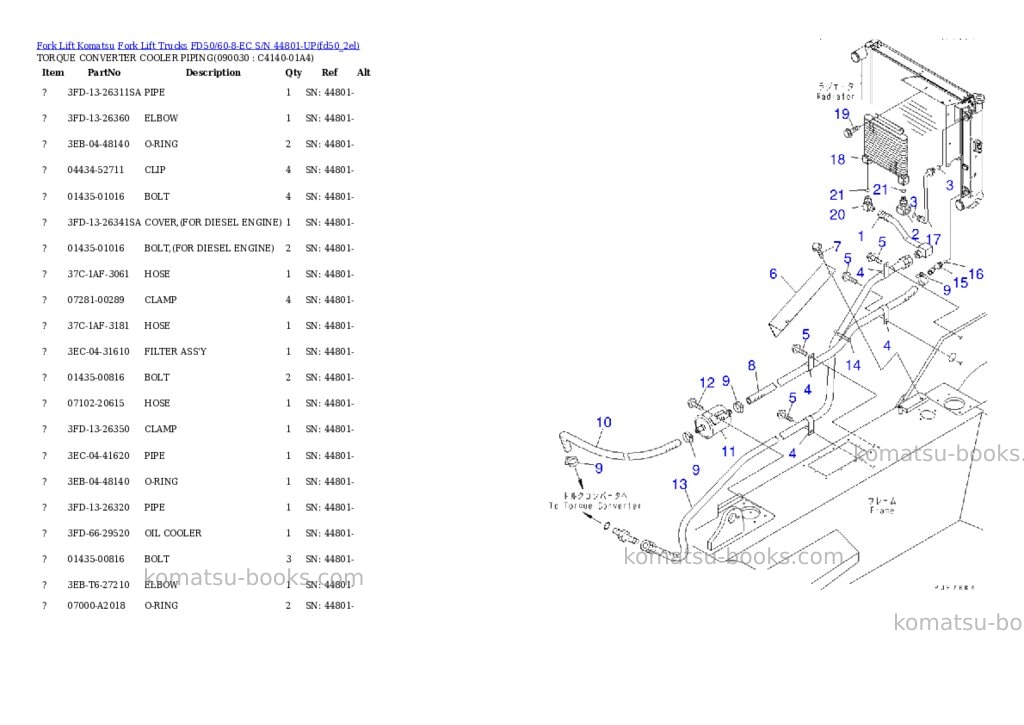This screenshot has width=1024, height=725.
Task: Click the CLIP description
Action: (x=155, y=170)
